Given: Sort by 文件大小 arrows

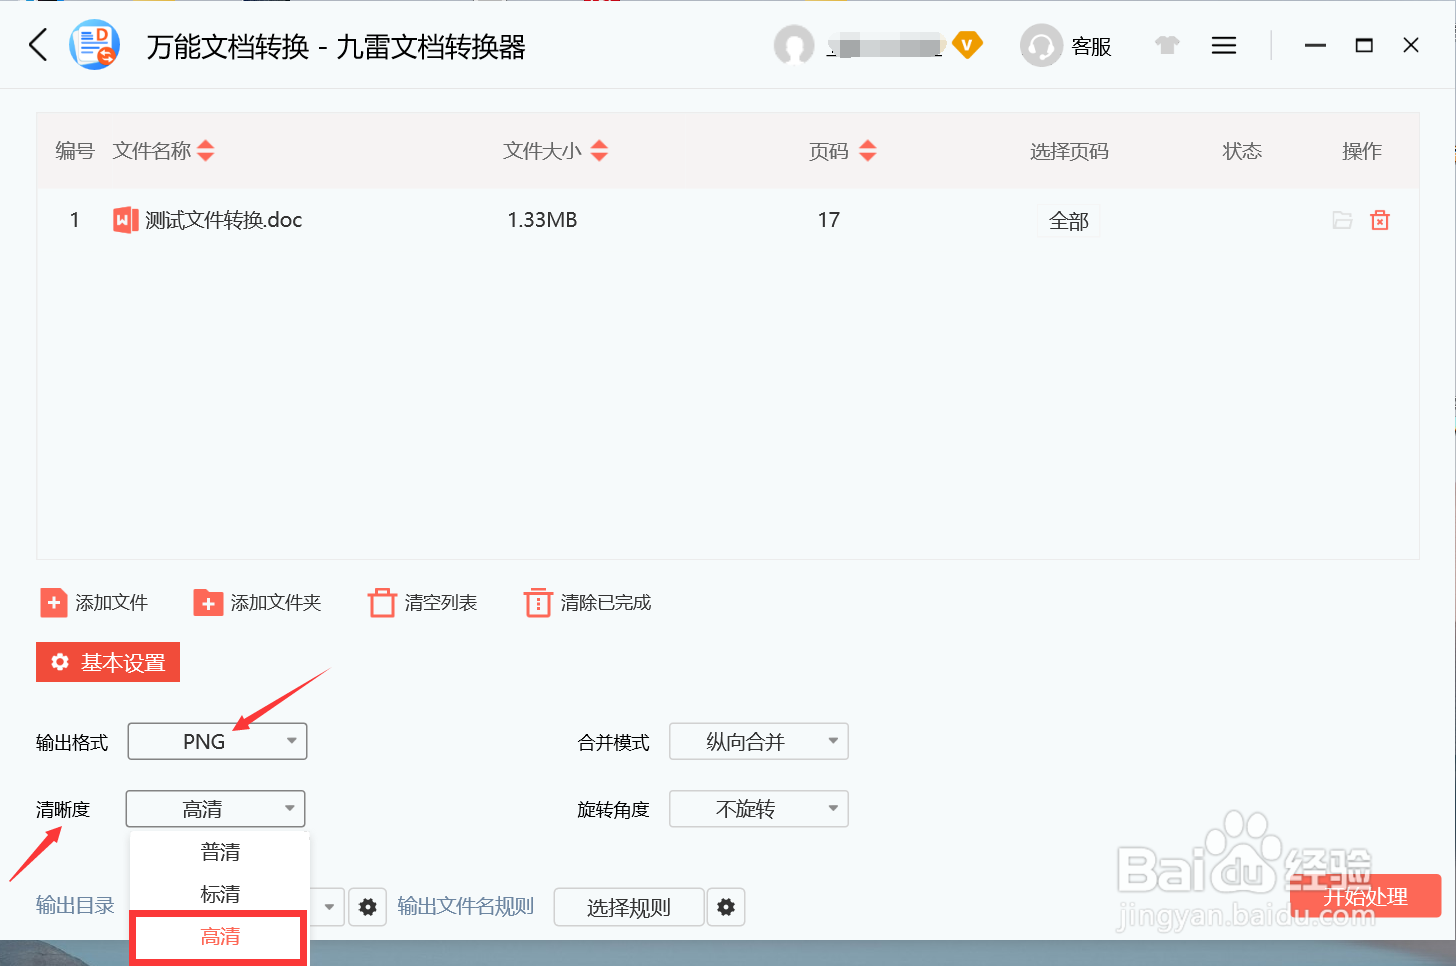Looking at the screenshot, I should pos(599,151).
